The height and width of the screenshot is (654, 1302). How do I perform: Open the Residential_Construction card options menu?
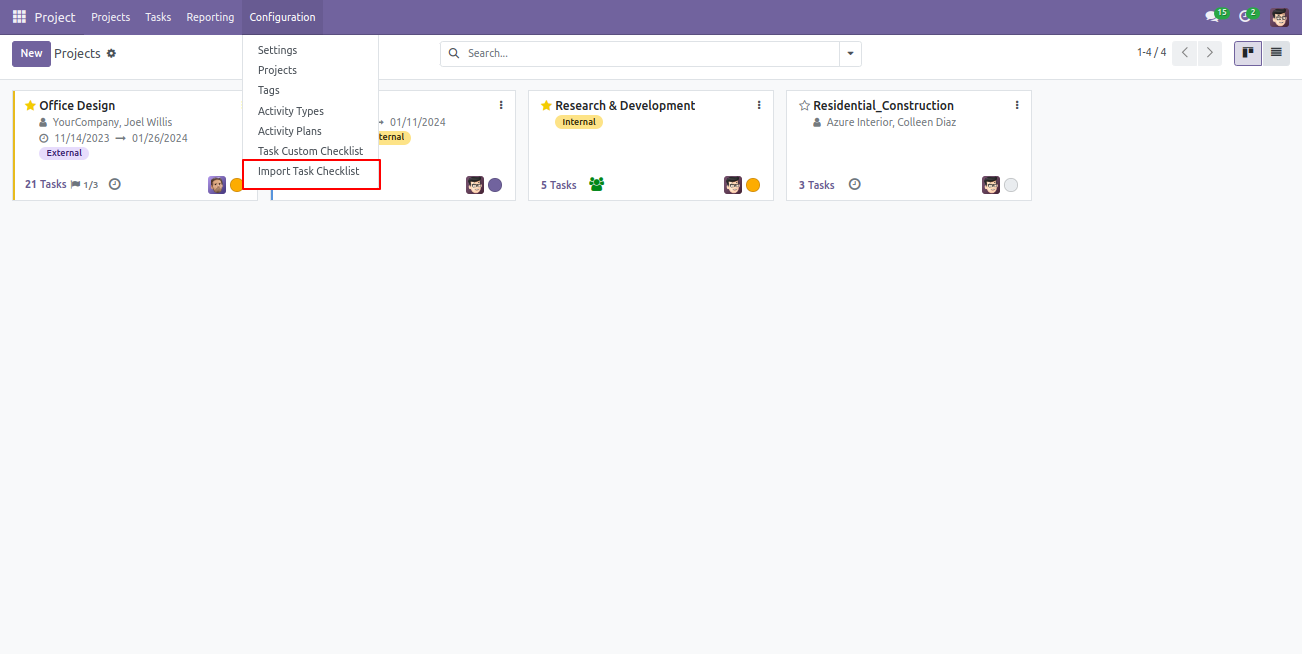click(1017, 105)
